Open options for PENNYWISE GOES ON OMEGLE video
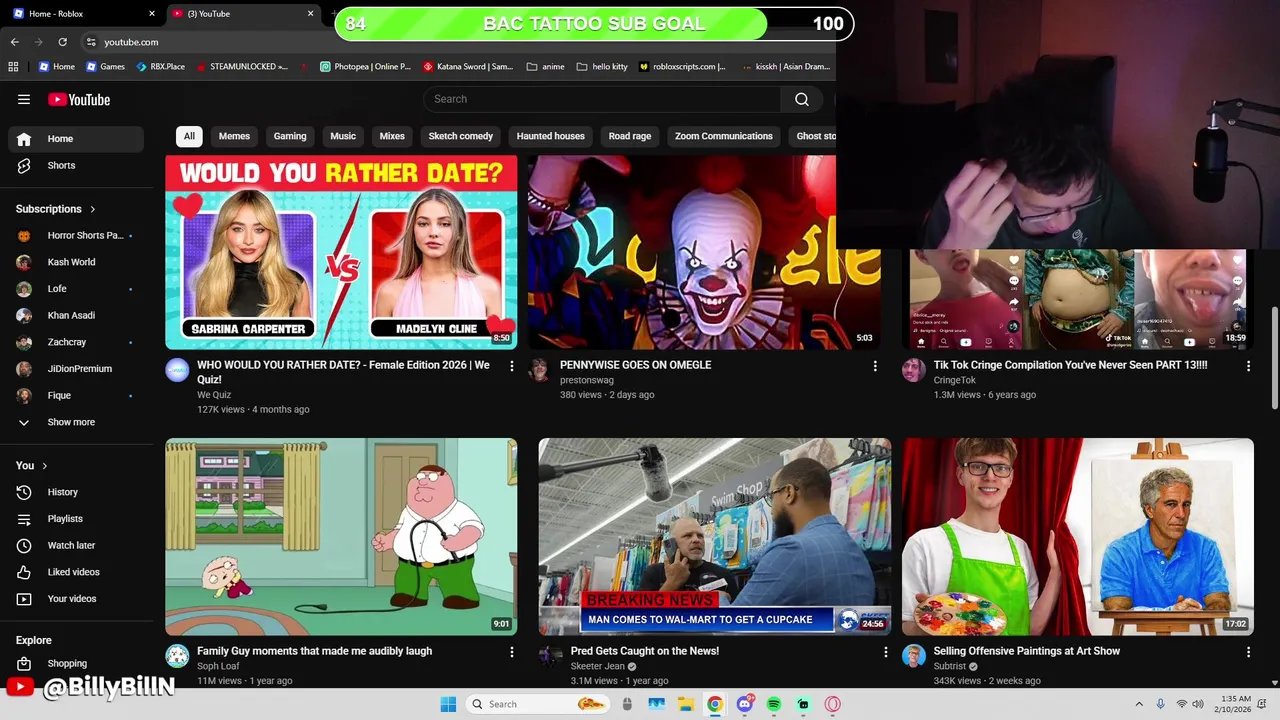1280x720 pixels. point(875,366)
